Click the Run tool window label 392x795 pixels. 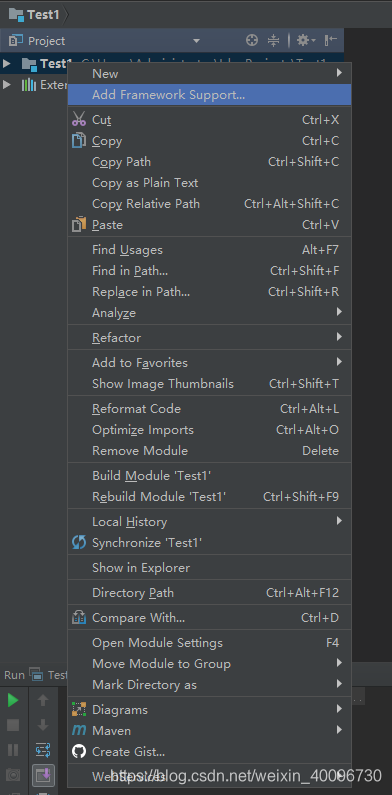click(x=14, y=675)
